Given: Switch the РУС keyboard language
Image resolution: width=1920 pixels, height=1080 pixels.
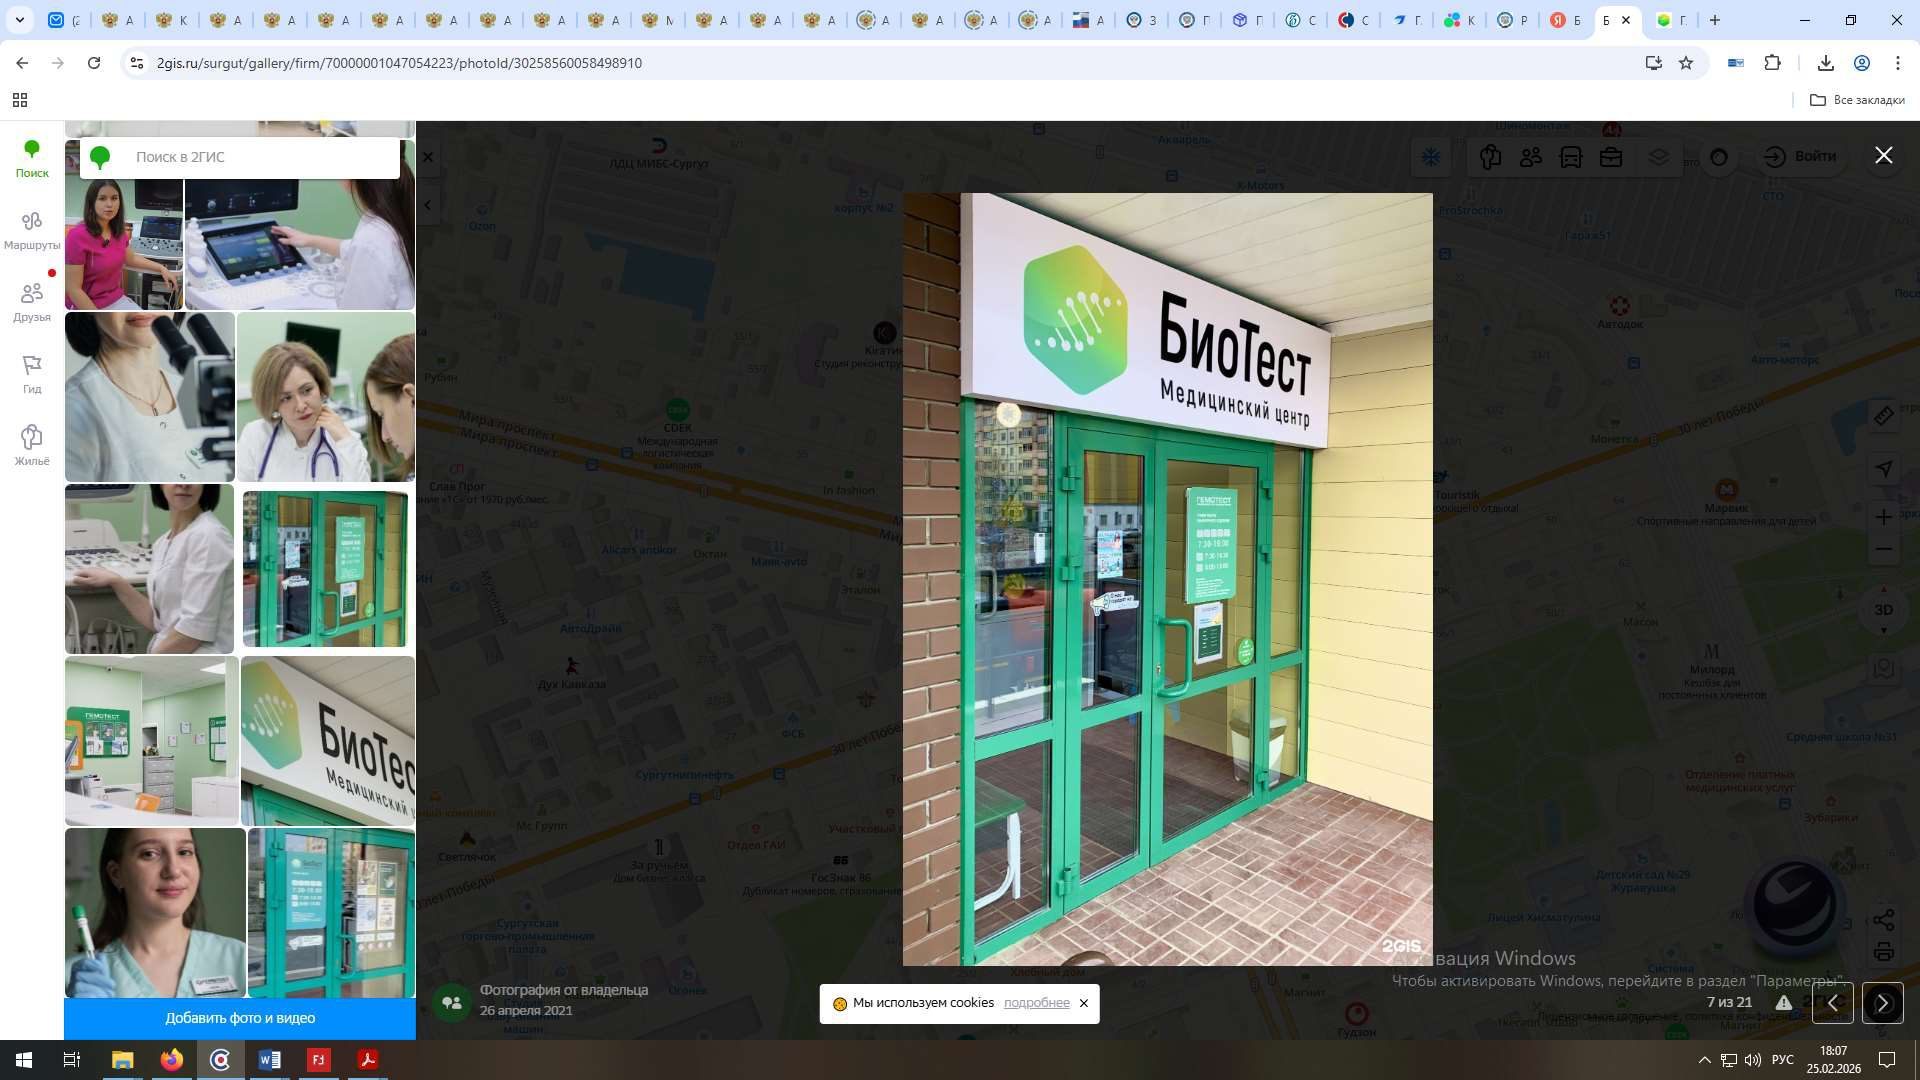Looking at the screenshot, I should (1782, 1060).
